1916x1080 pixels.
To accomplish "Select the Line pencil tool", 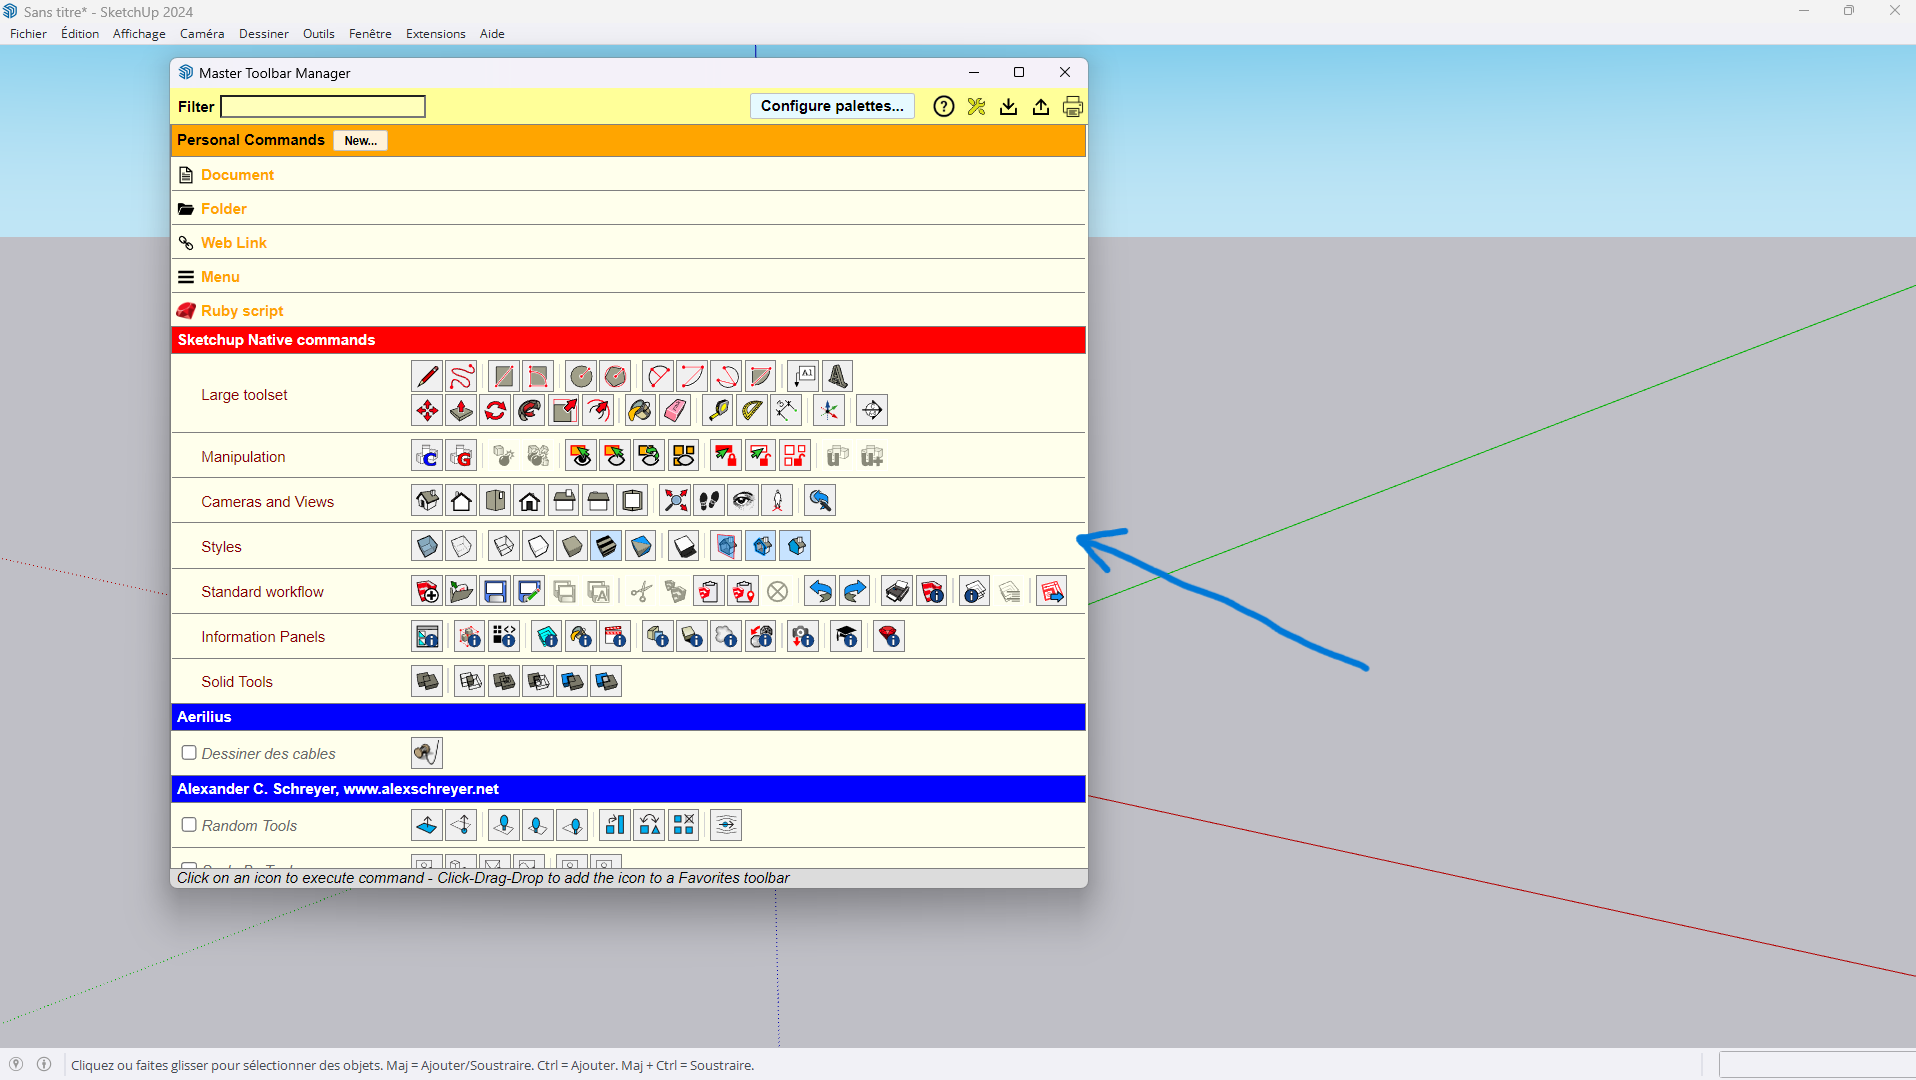I will (x=427, y=376).
